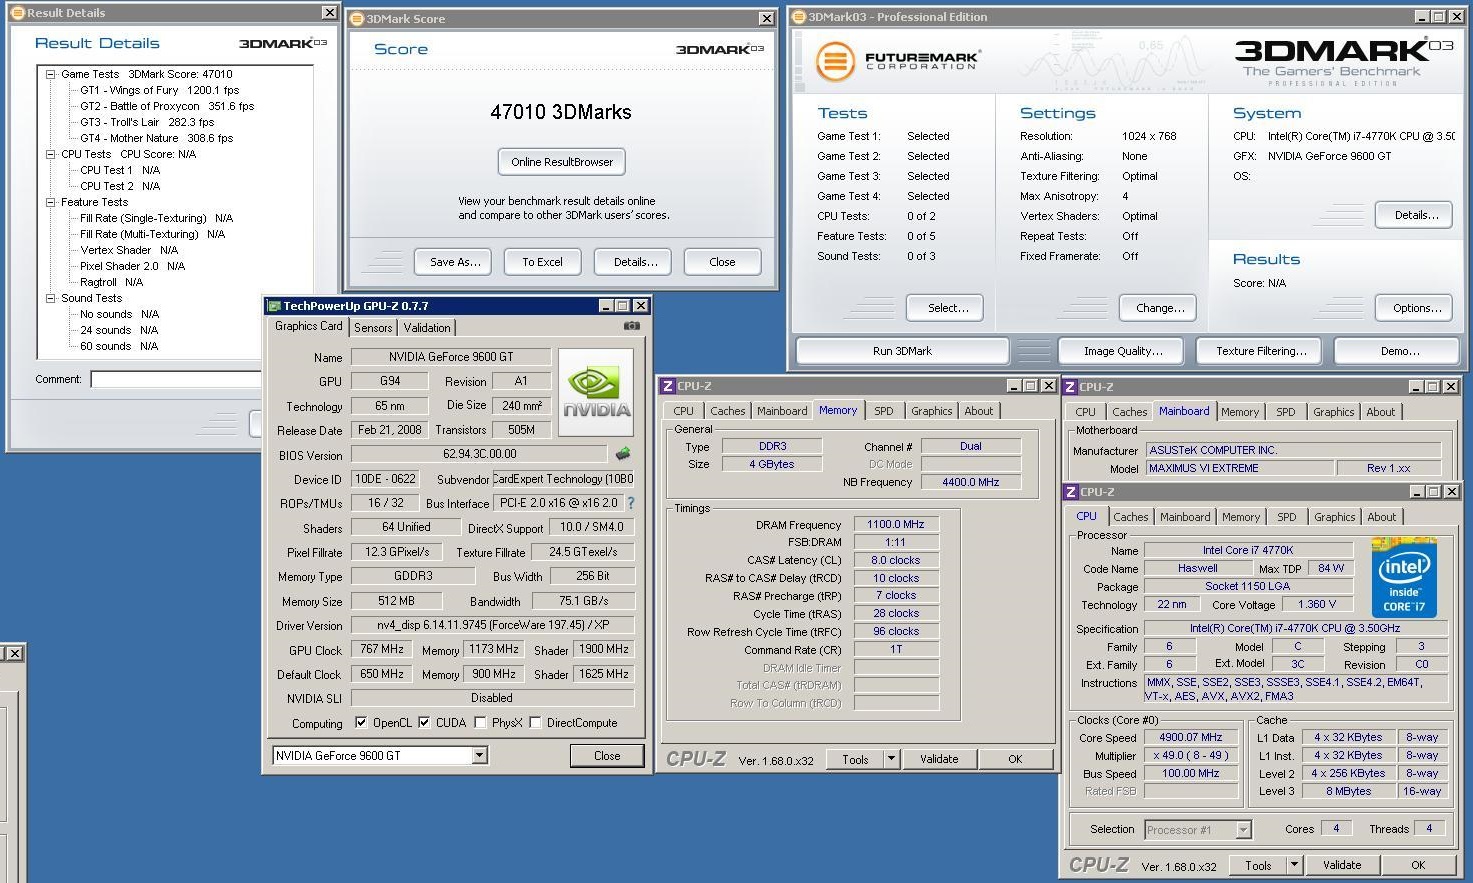This screenshot has height=883, width=1473.
Task: Click the Validate button in CPU-Z Memory window
Action: pos(939,759)
